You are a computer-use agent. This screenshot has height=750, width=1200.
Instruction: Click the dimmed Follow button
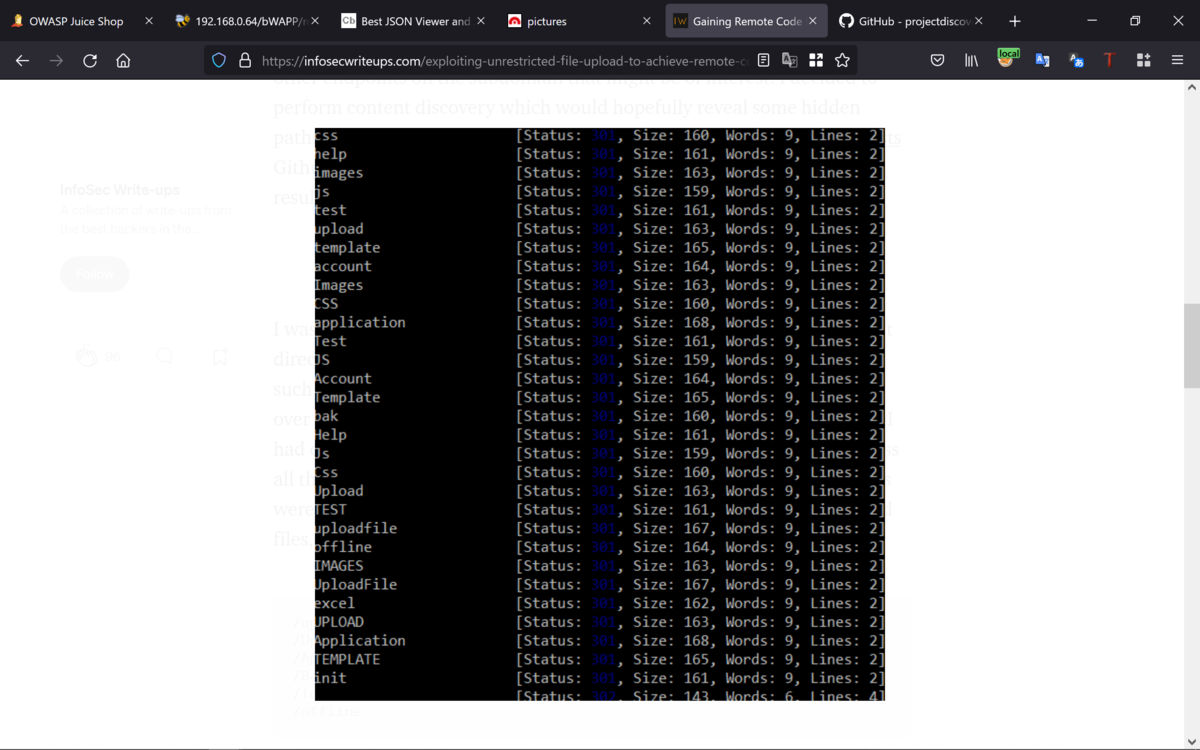coord(95,274)
